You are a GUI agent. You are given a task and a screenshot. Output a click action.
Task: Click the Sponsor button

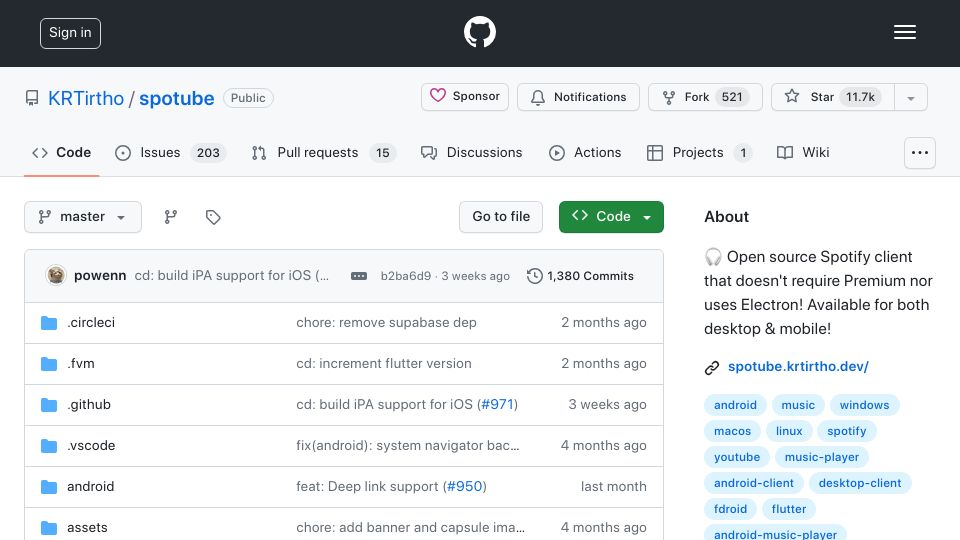tap(465, 97)
